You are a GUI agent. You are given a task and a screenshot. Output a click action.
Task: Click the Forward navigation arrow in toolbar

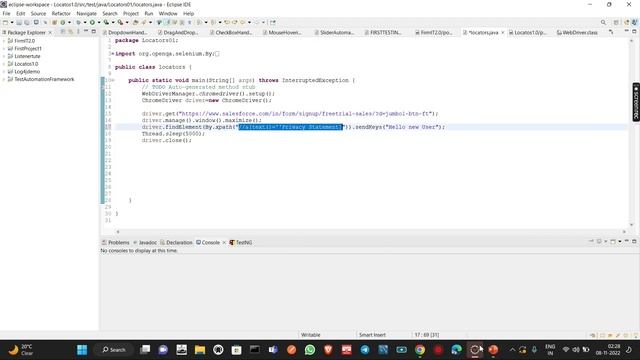click(x=257, y=22)
